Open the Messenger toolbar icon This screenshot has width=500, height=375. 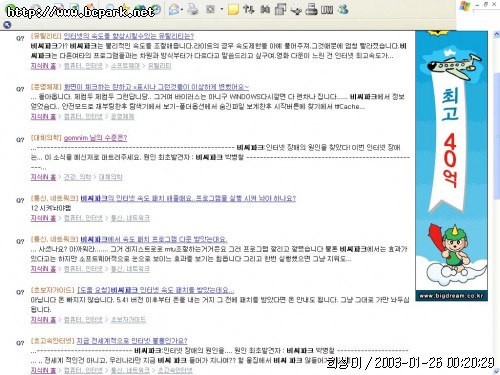click(343, 9)
